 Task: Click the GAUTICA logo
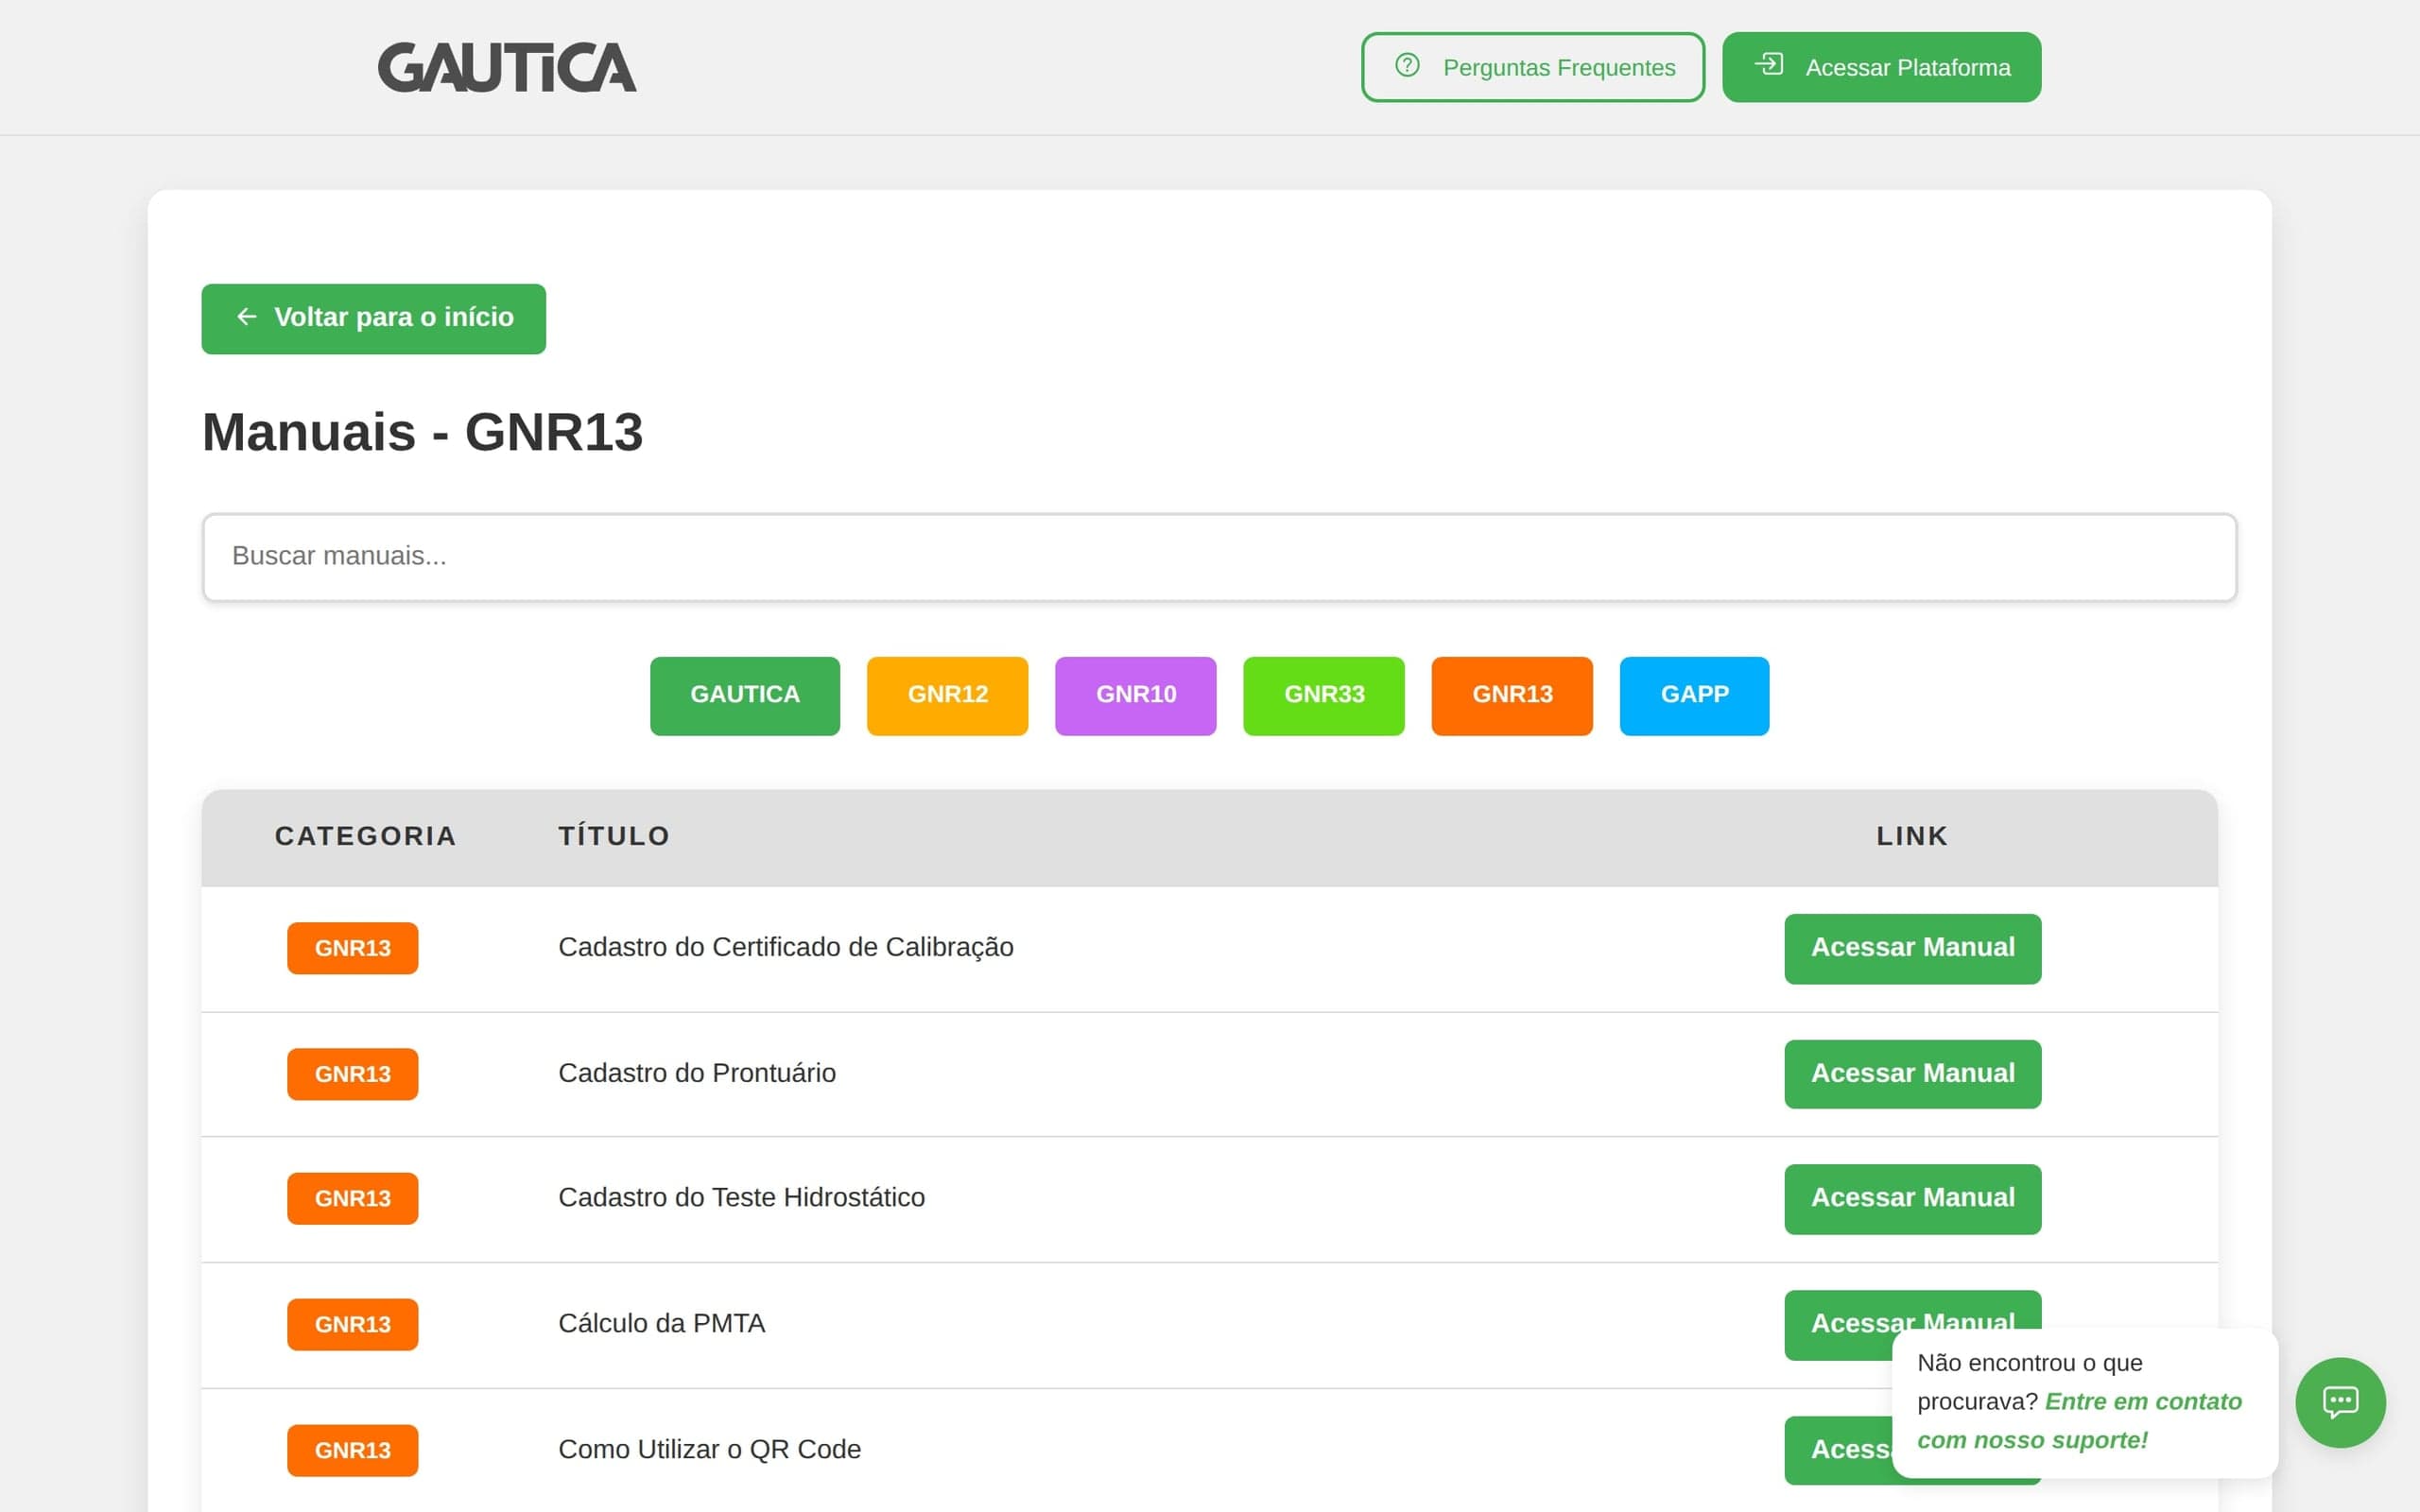point(507,67)
